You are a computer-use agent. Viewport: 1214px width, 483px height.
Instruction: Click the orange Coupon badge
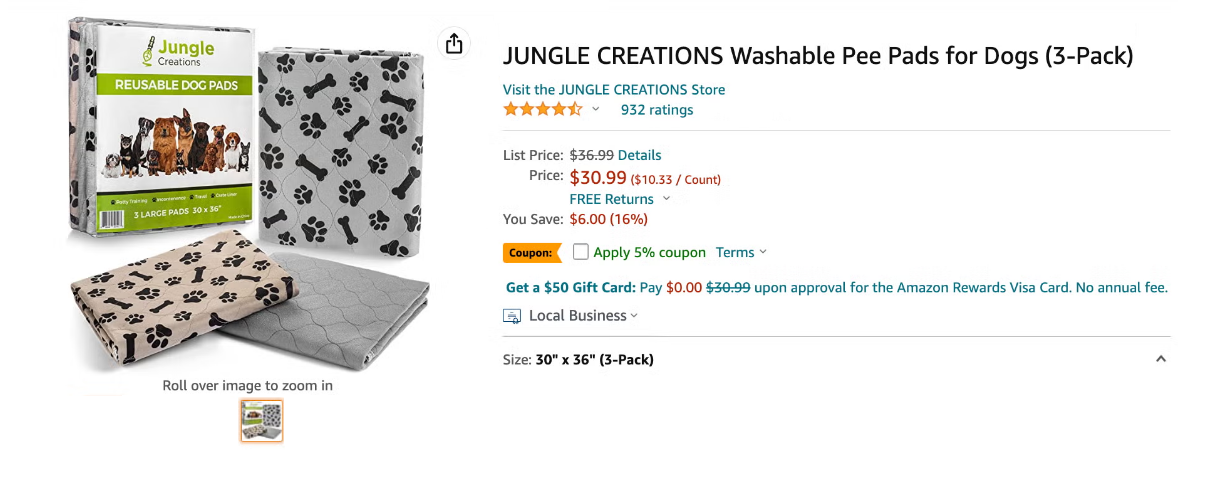(x=532, y=253)
